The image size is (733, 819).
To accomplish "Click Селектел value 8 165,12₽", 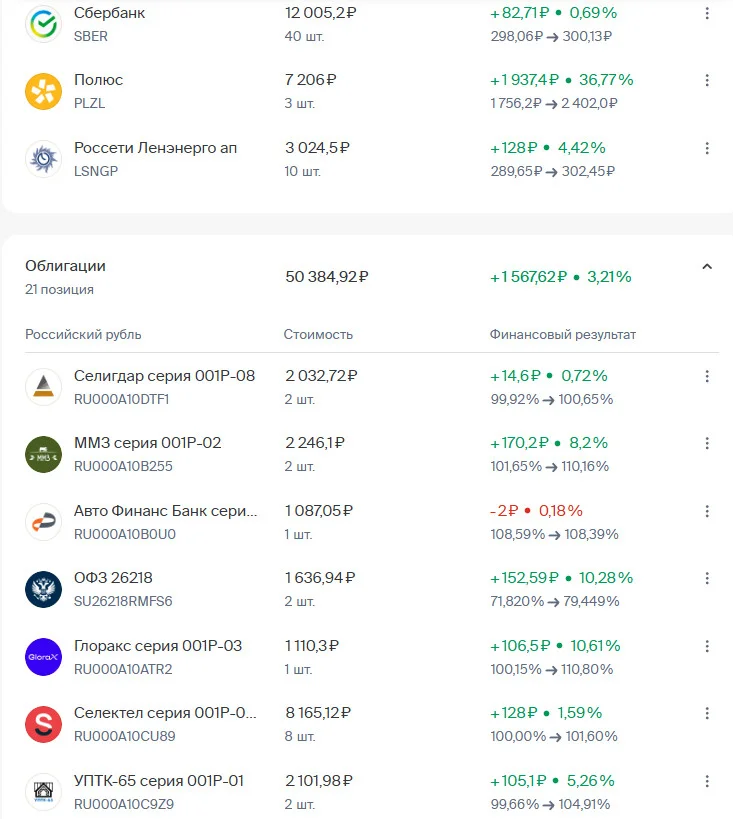I will (318, 713).
